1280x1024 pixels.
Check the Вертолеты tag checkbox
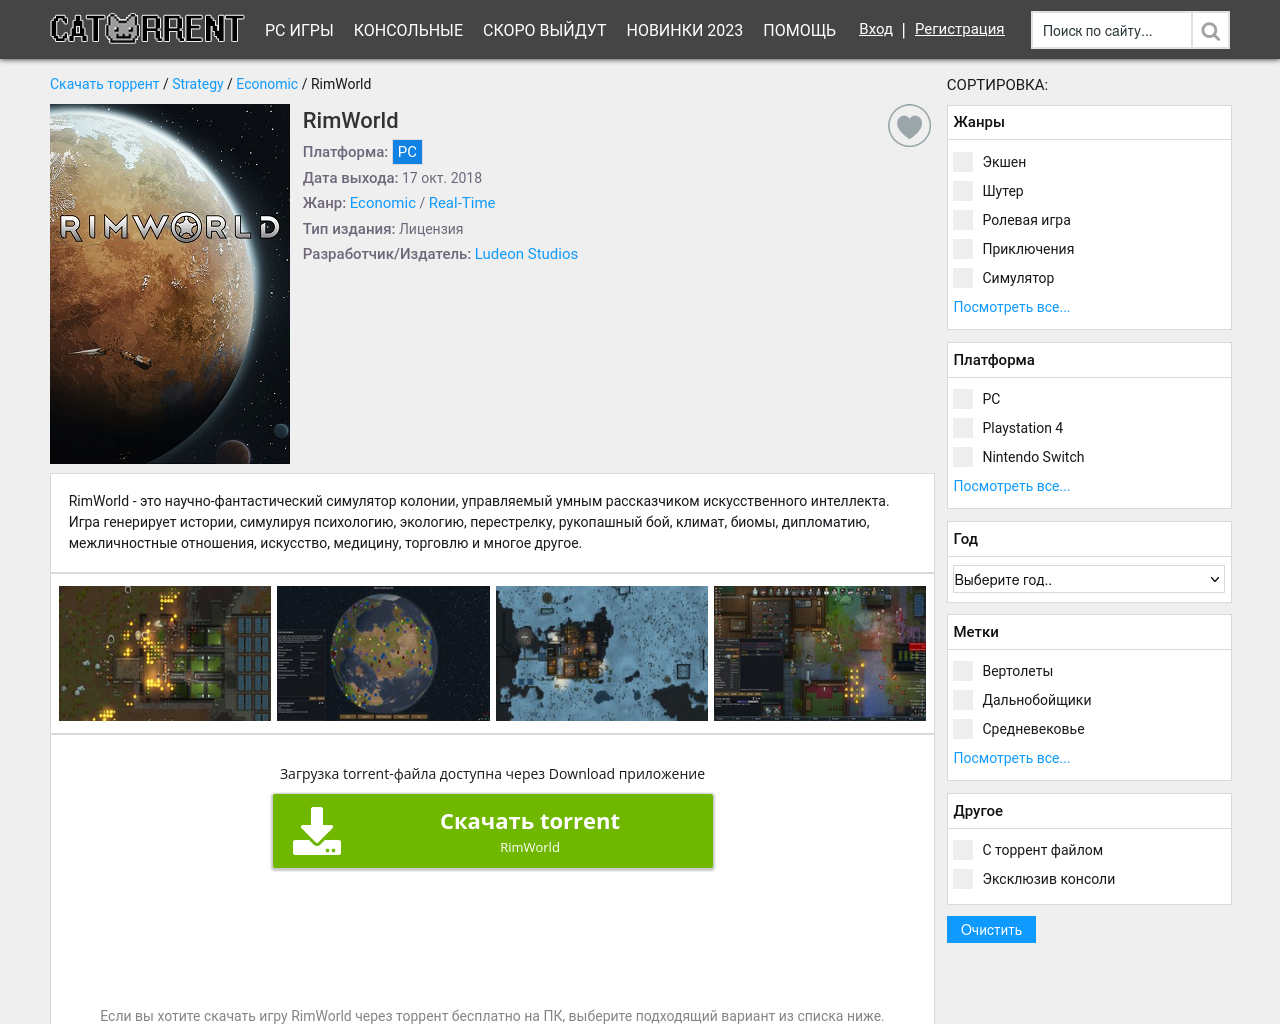[963, 671]
